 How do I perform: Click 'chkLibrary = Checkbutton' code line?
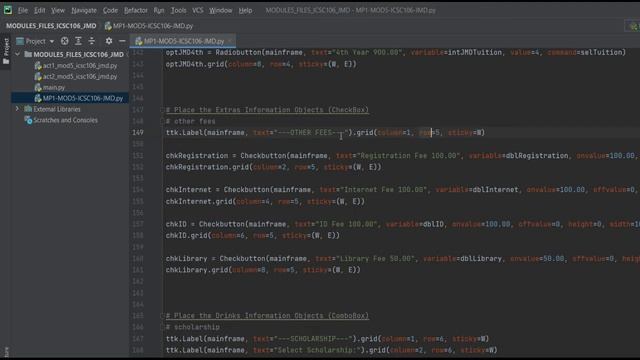402,258
